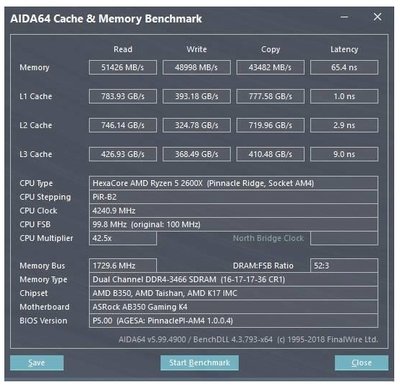Select L1 Cache Read 783.93 GB/s
This screenshot has width=400, height=390.
[x=123, y=96]
